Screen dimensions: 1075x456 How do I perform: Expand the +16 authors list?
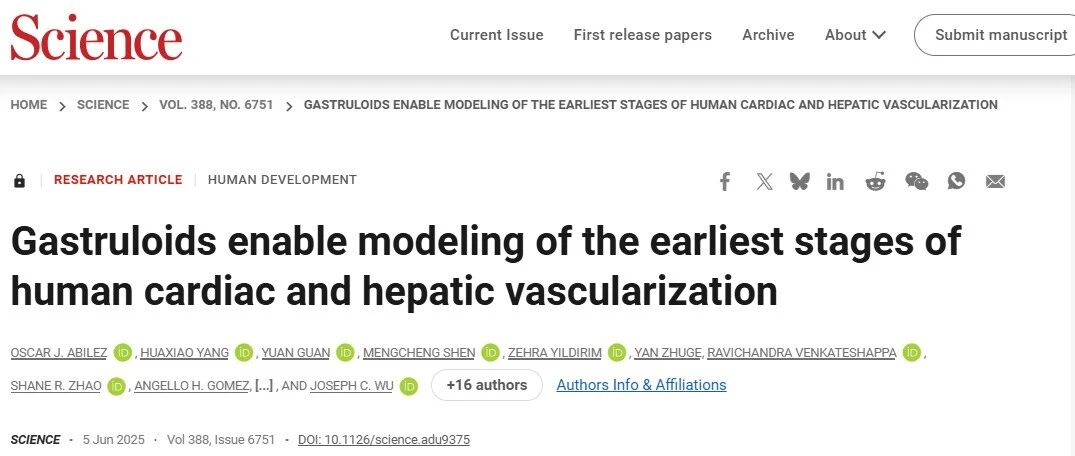tap(487, 385)
